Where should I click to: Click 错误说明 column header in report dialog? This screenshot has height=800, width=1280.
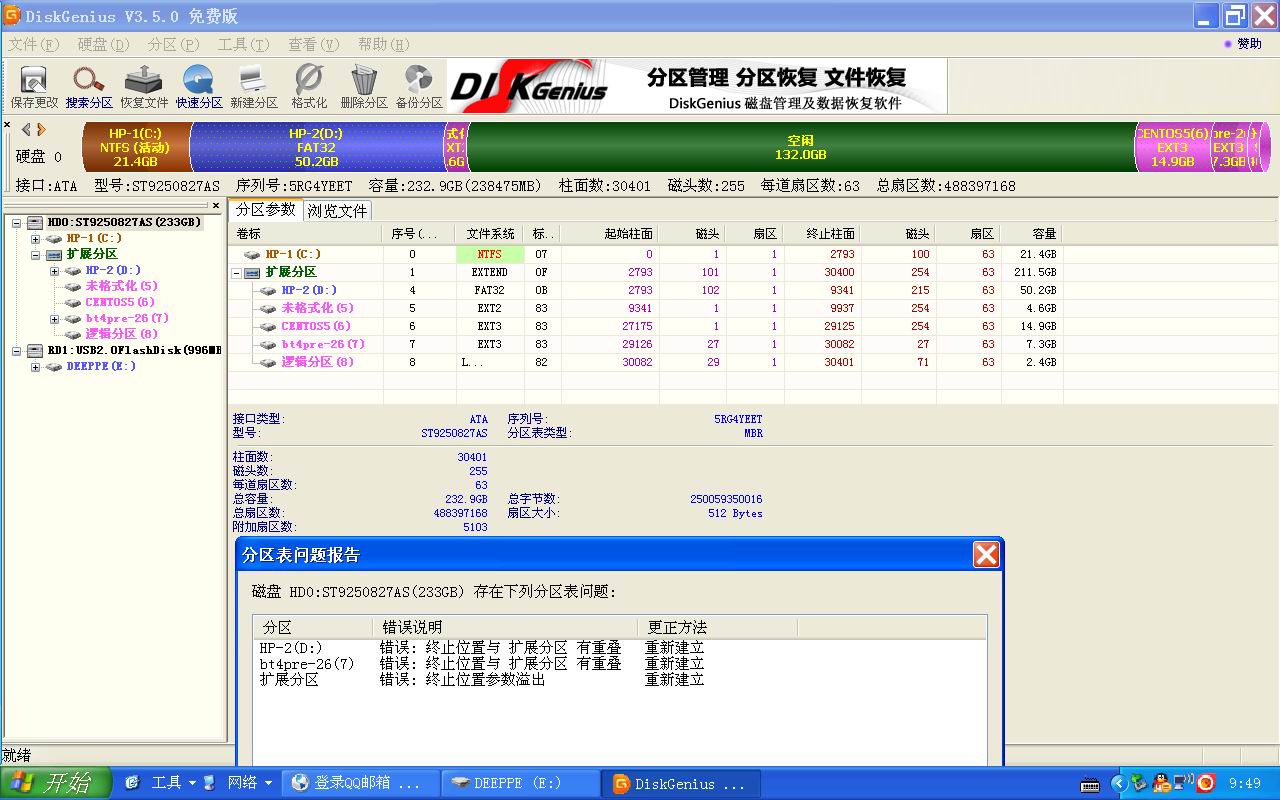coord(505,628)
